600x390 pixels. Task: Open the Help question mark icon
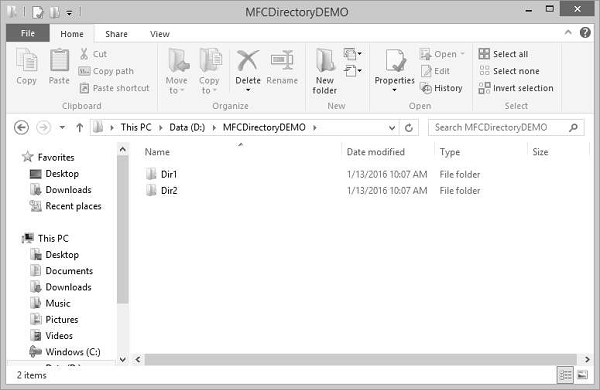[x=585, y=33]
